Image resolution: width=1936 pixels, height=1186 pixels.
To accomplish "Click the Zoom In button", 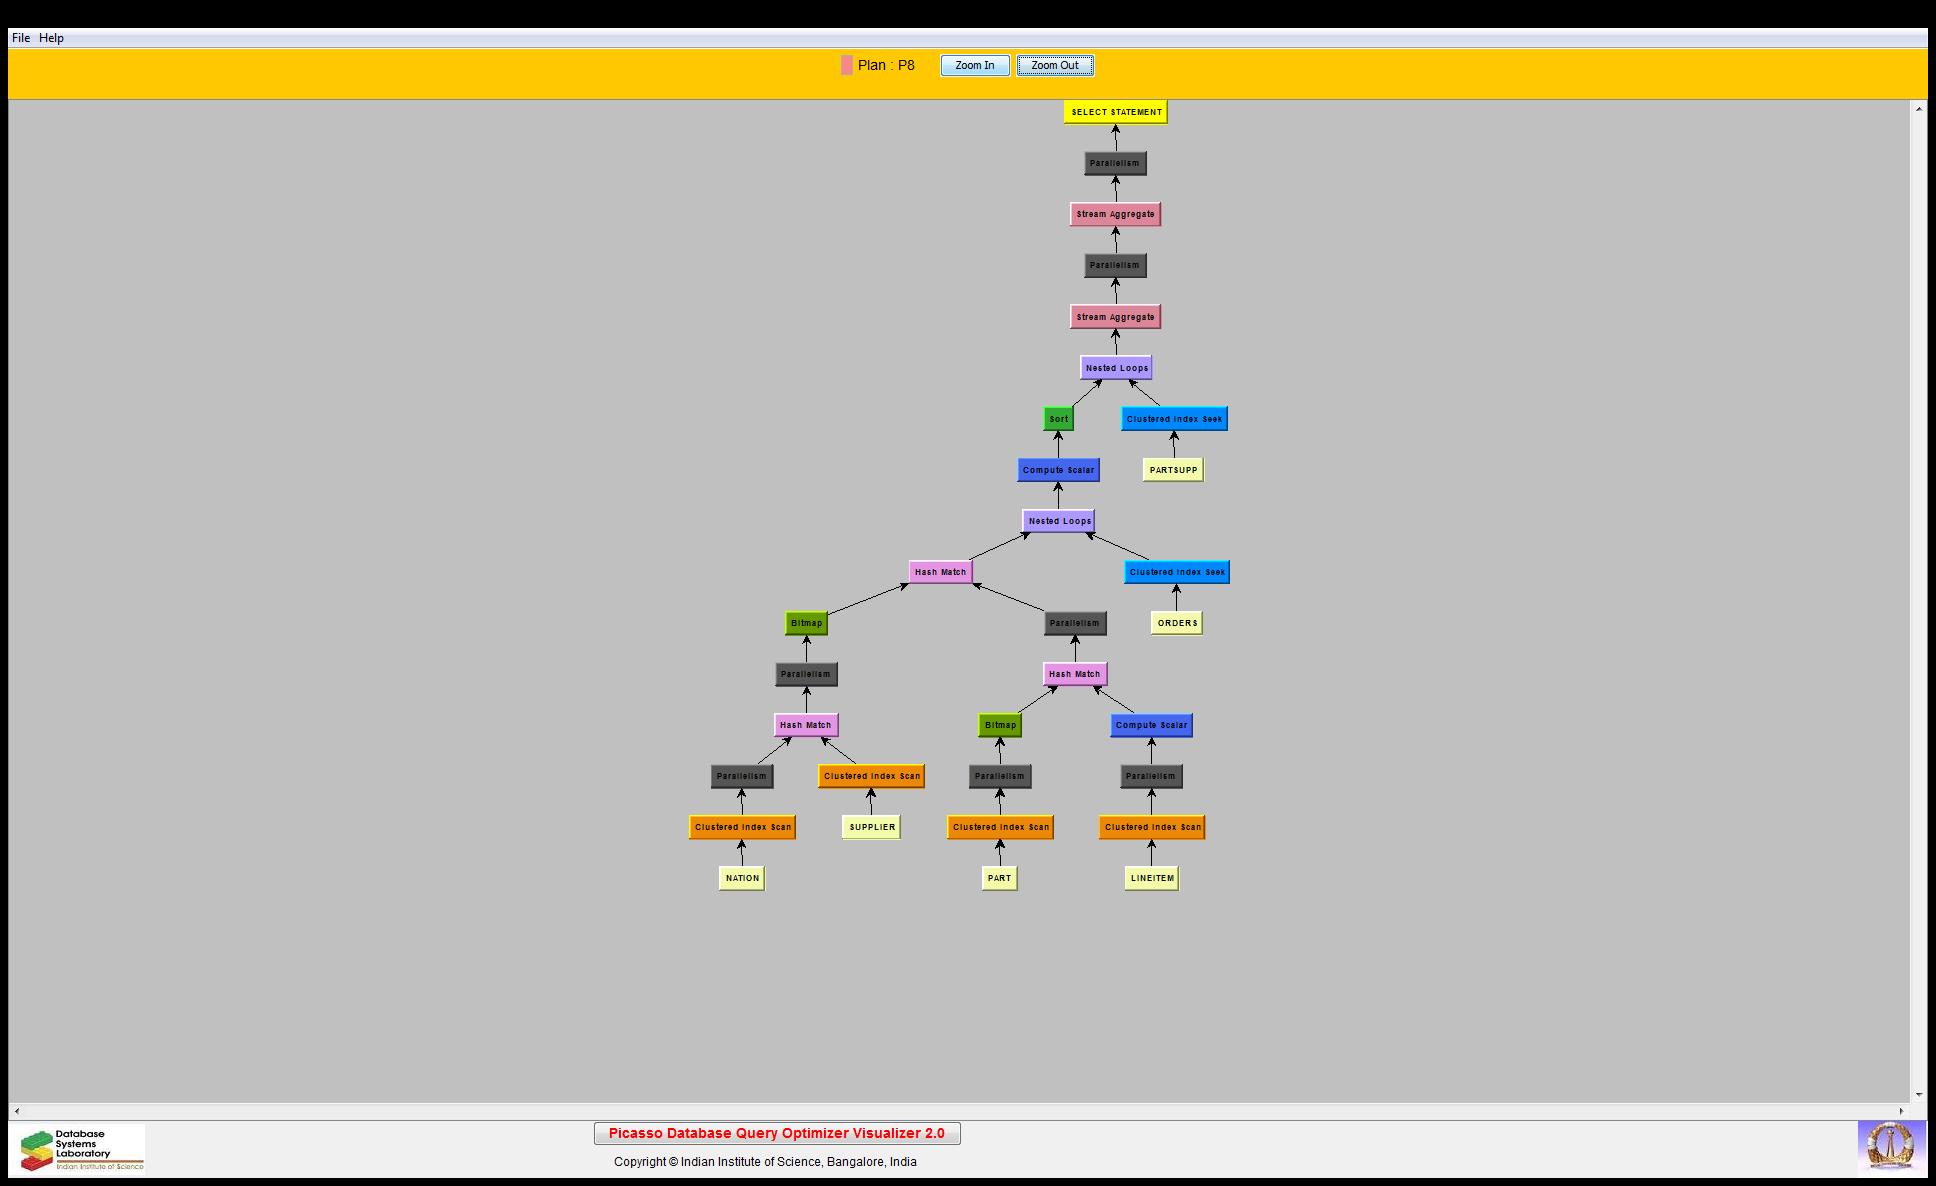I will pos(974,66).
